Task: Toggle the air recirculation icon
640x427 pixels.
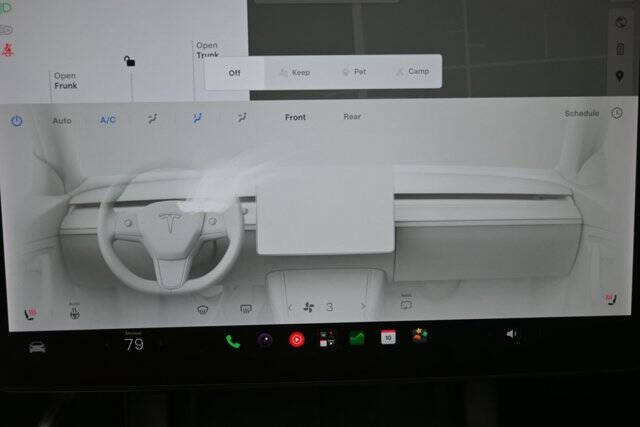Action: [406, 302]
